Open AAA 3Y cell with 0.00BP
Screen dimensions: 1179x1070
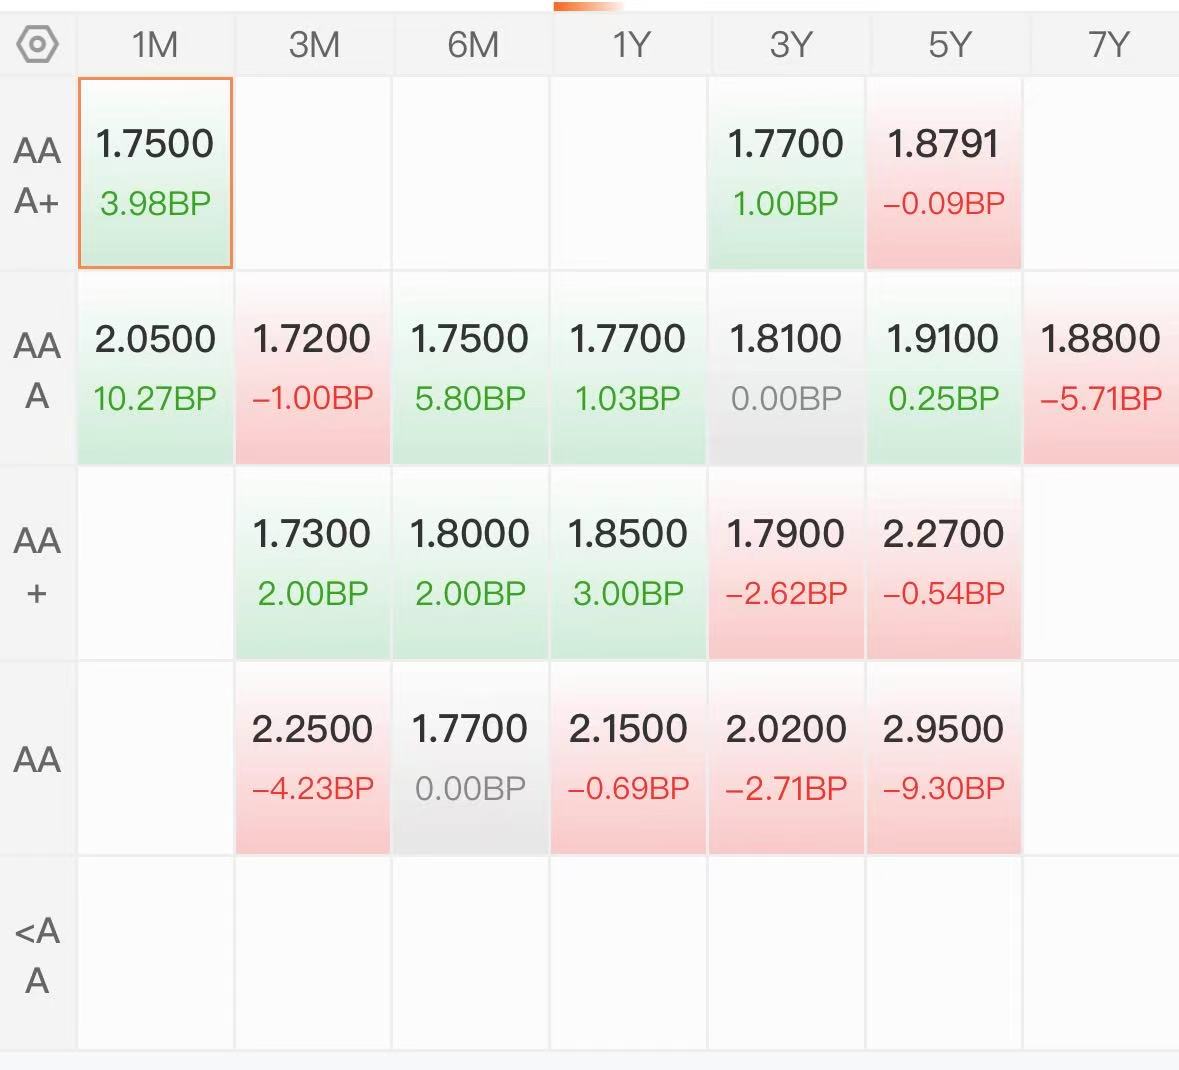pos(787,368)
